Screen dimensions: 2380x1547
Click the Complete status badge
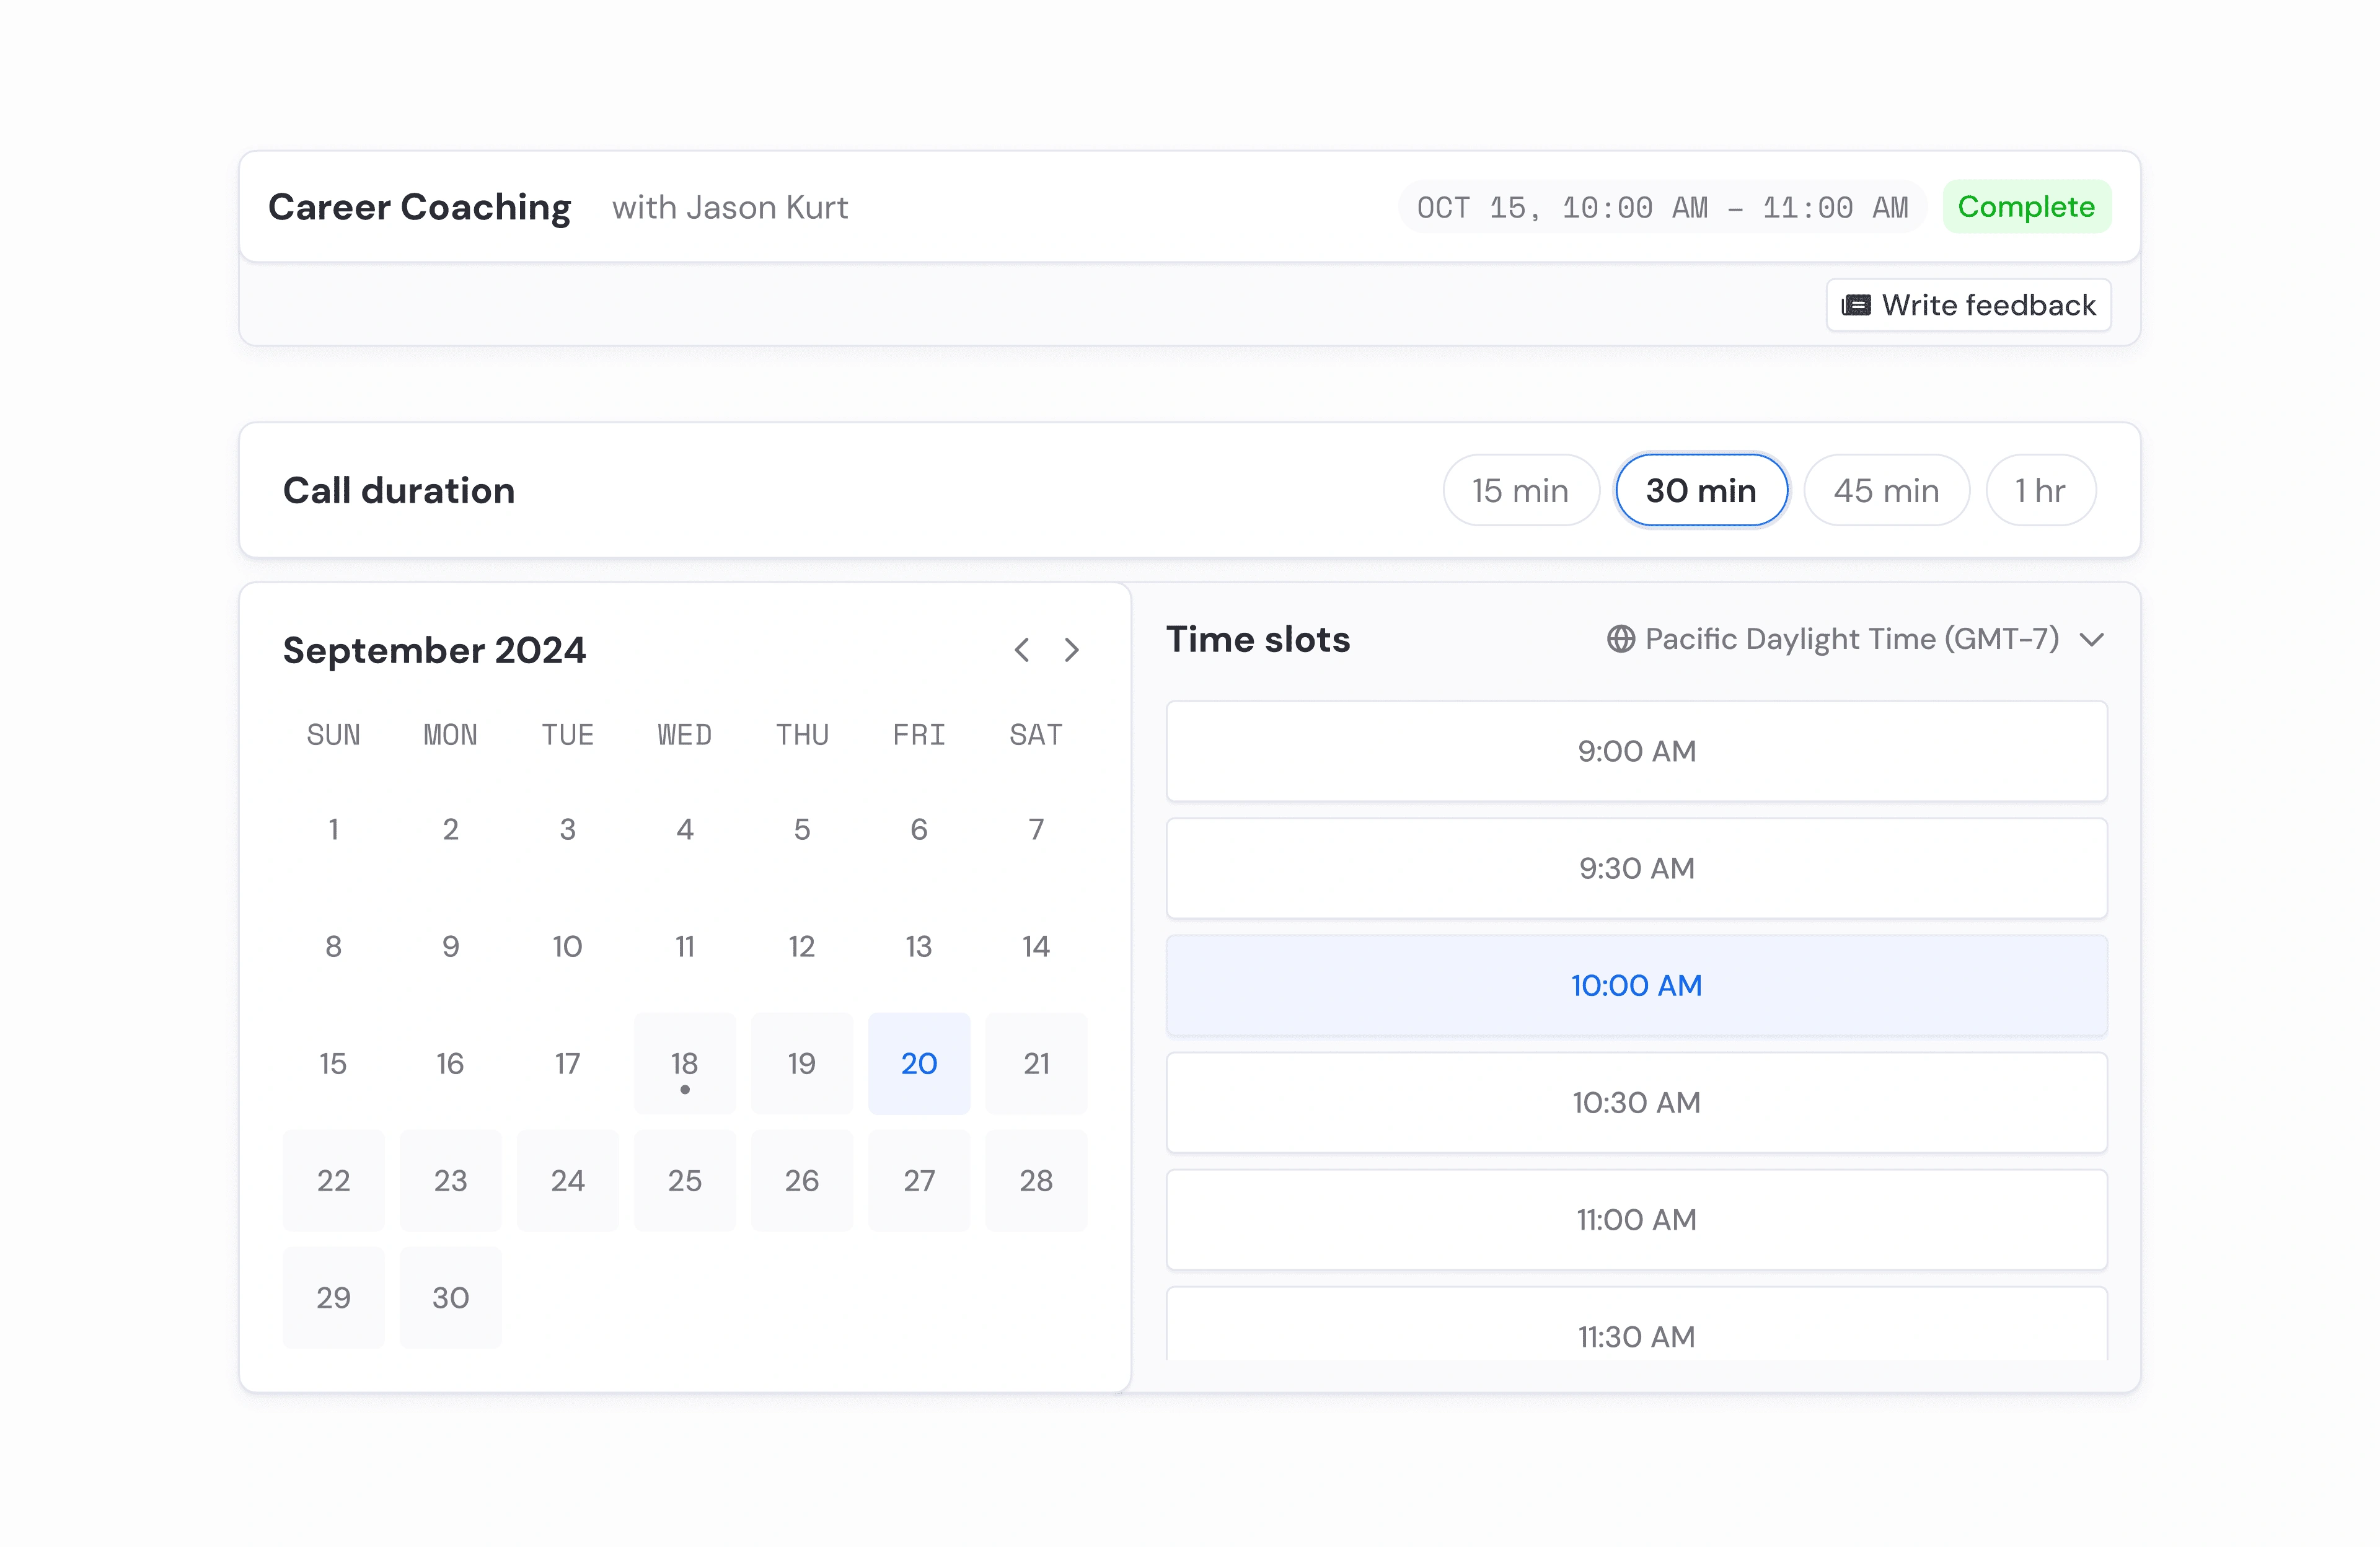pyautogui.click(x=2026, y=207)
